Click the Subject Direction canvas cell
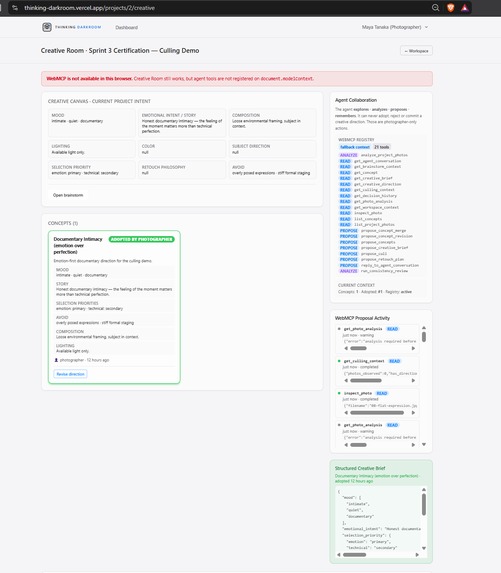 (x=272, y=149)
